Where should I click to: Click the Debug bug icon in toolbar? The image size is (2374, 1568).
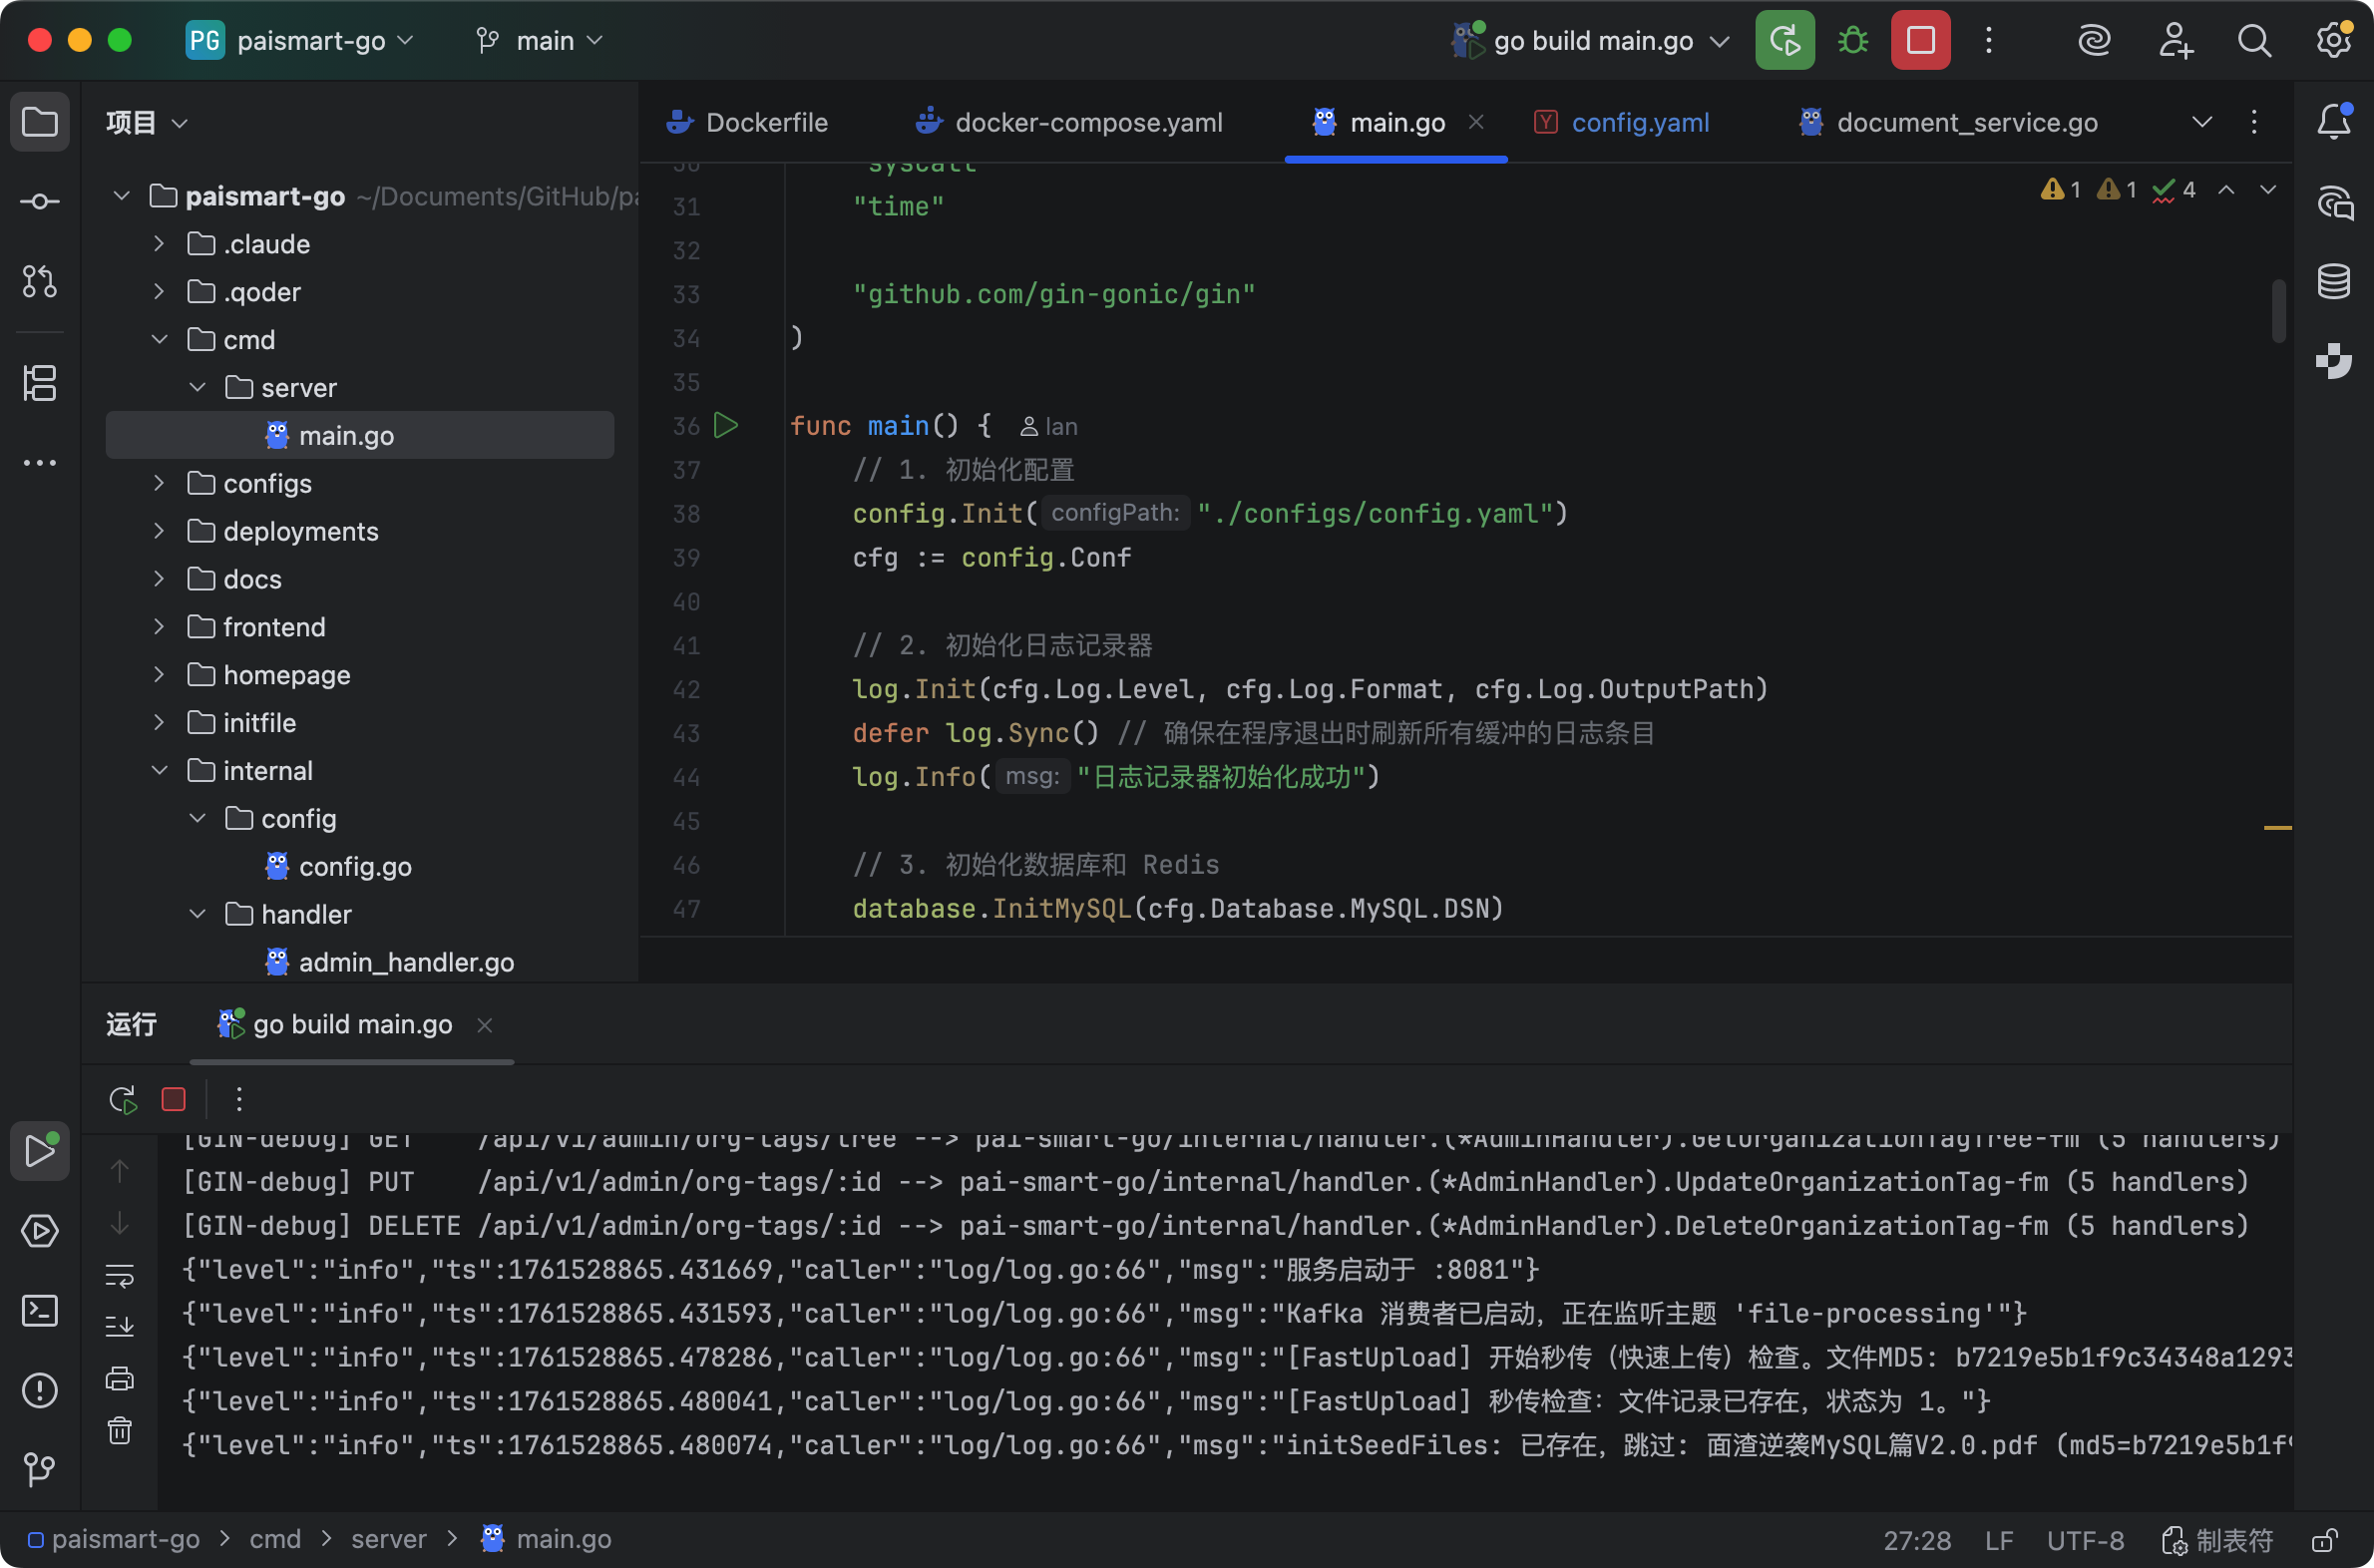point(1853,41)
